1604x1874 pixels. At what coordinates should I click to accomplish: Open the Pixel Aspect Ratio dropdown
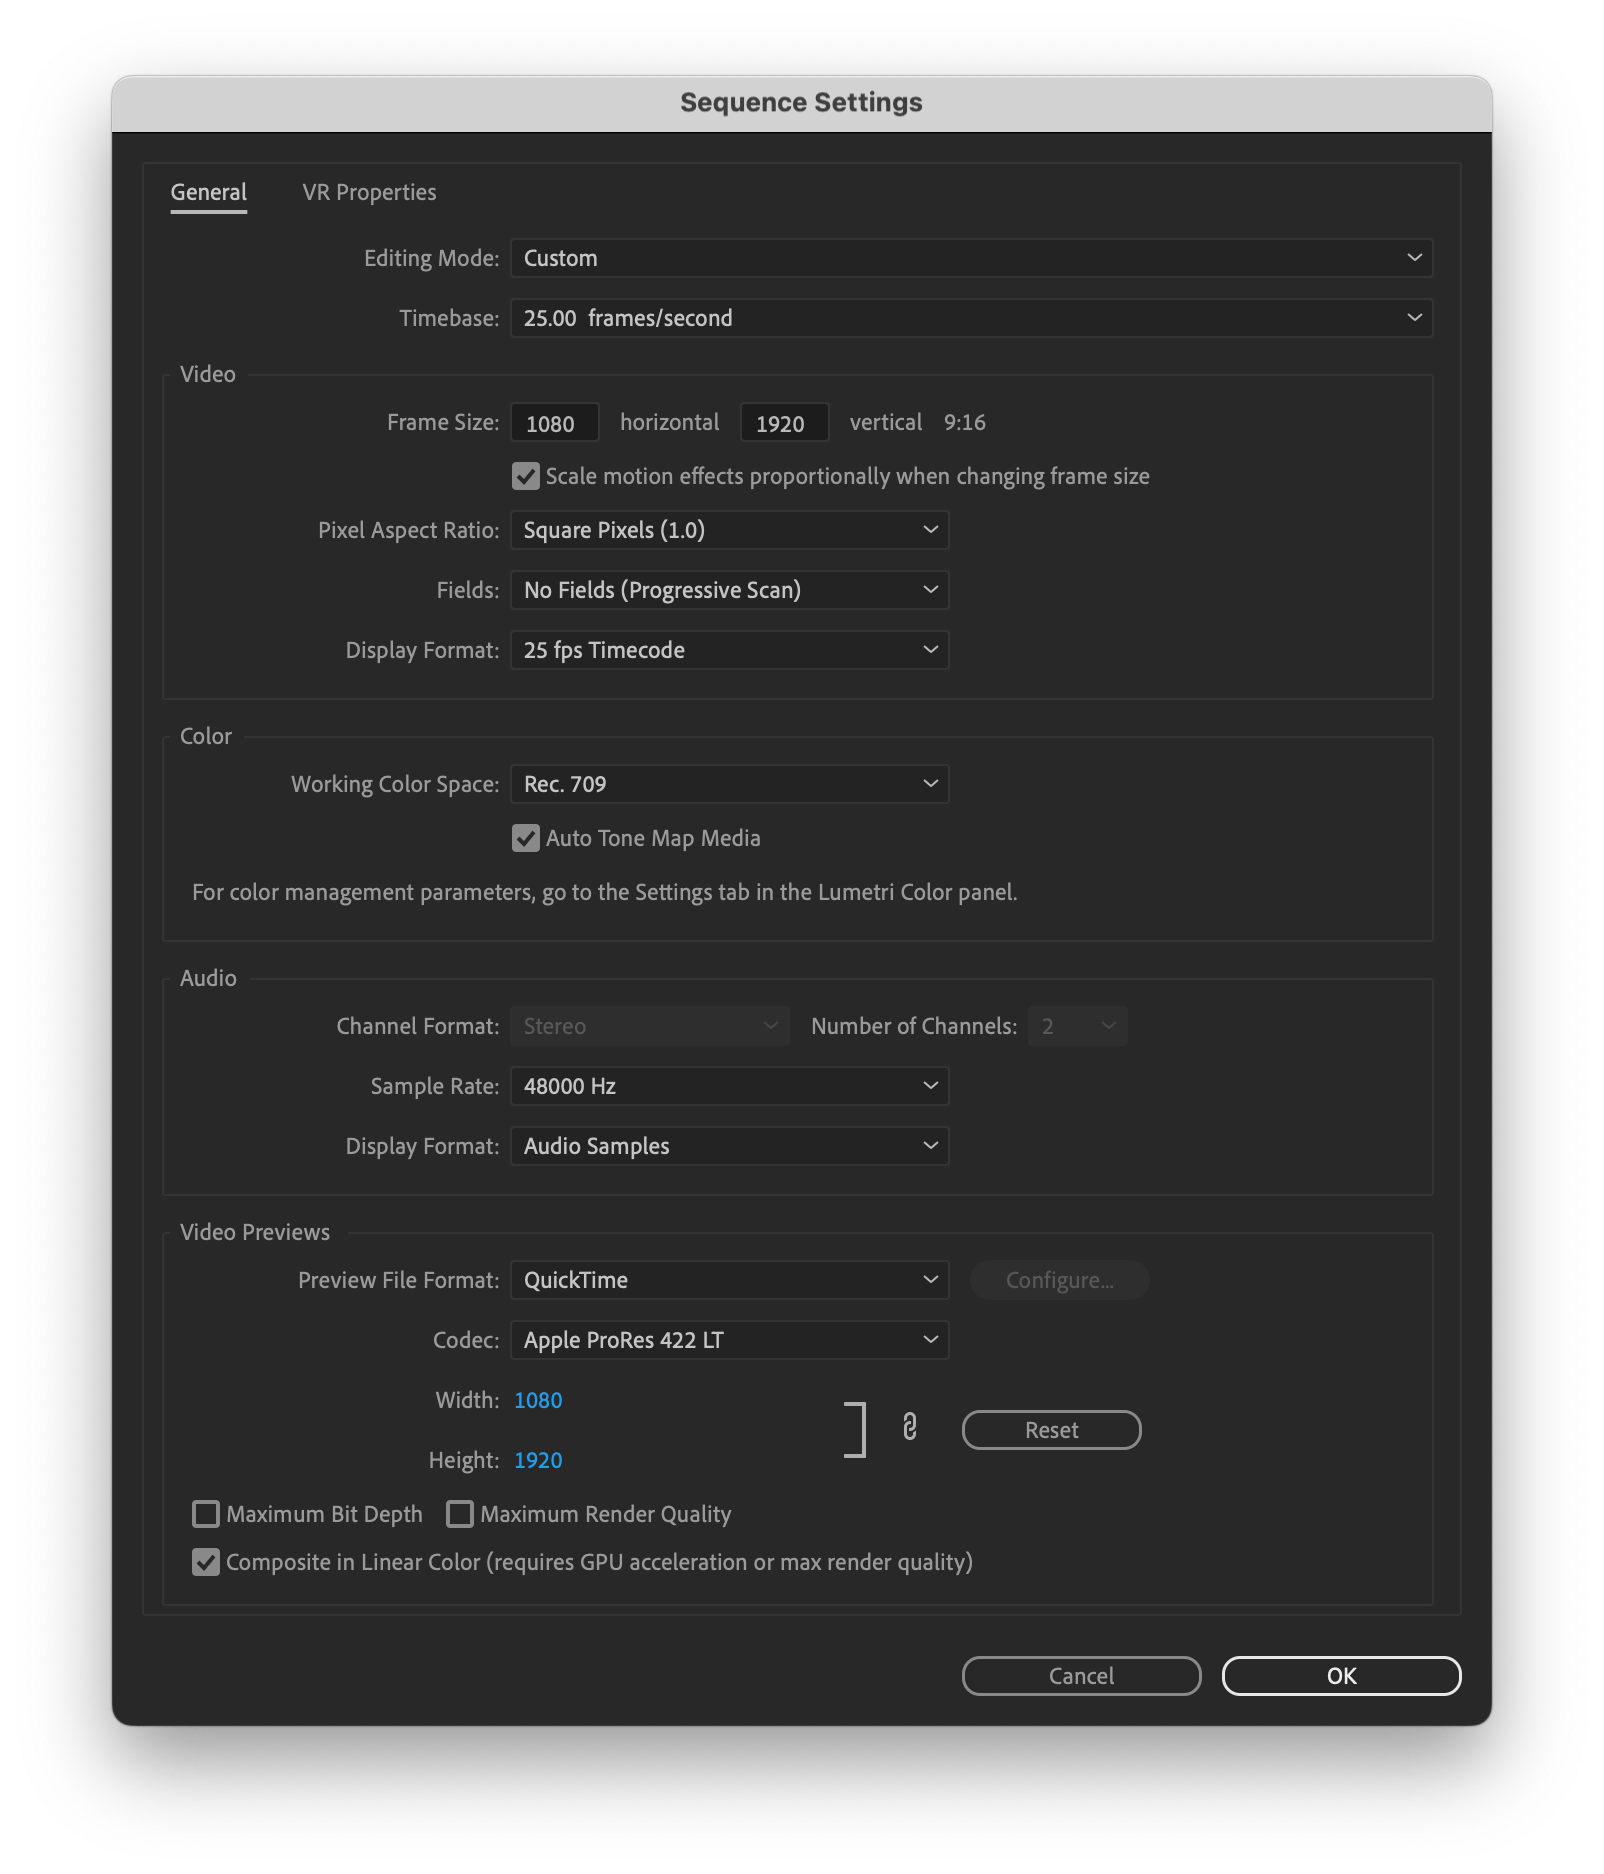tap(729, 530)
